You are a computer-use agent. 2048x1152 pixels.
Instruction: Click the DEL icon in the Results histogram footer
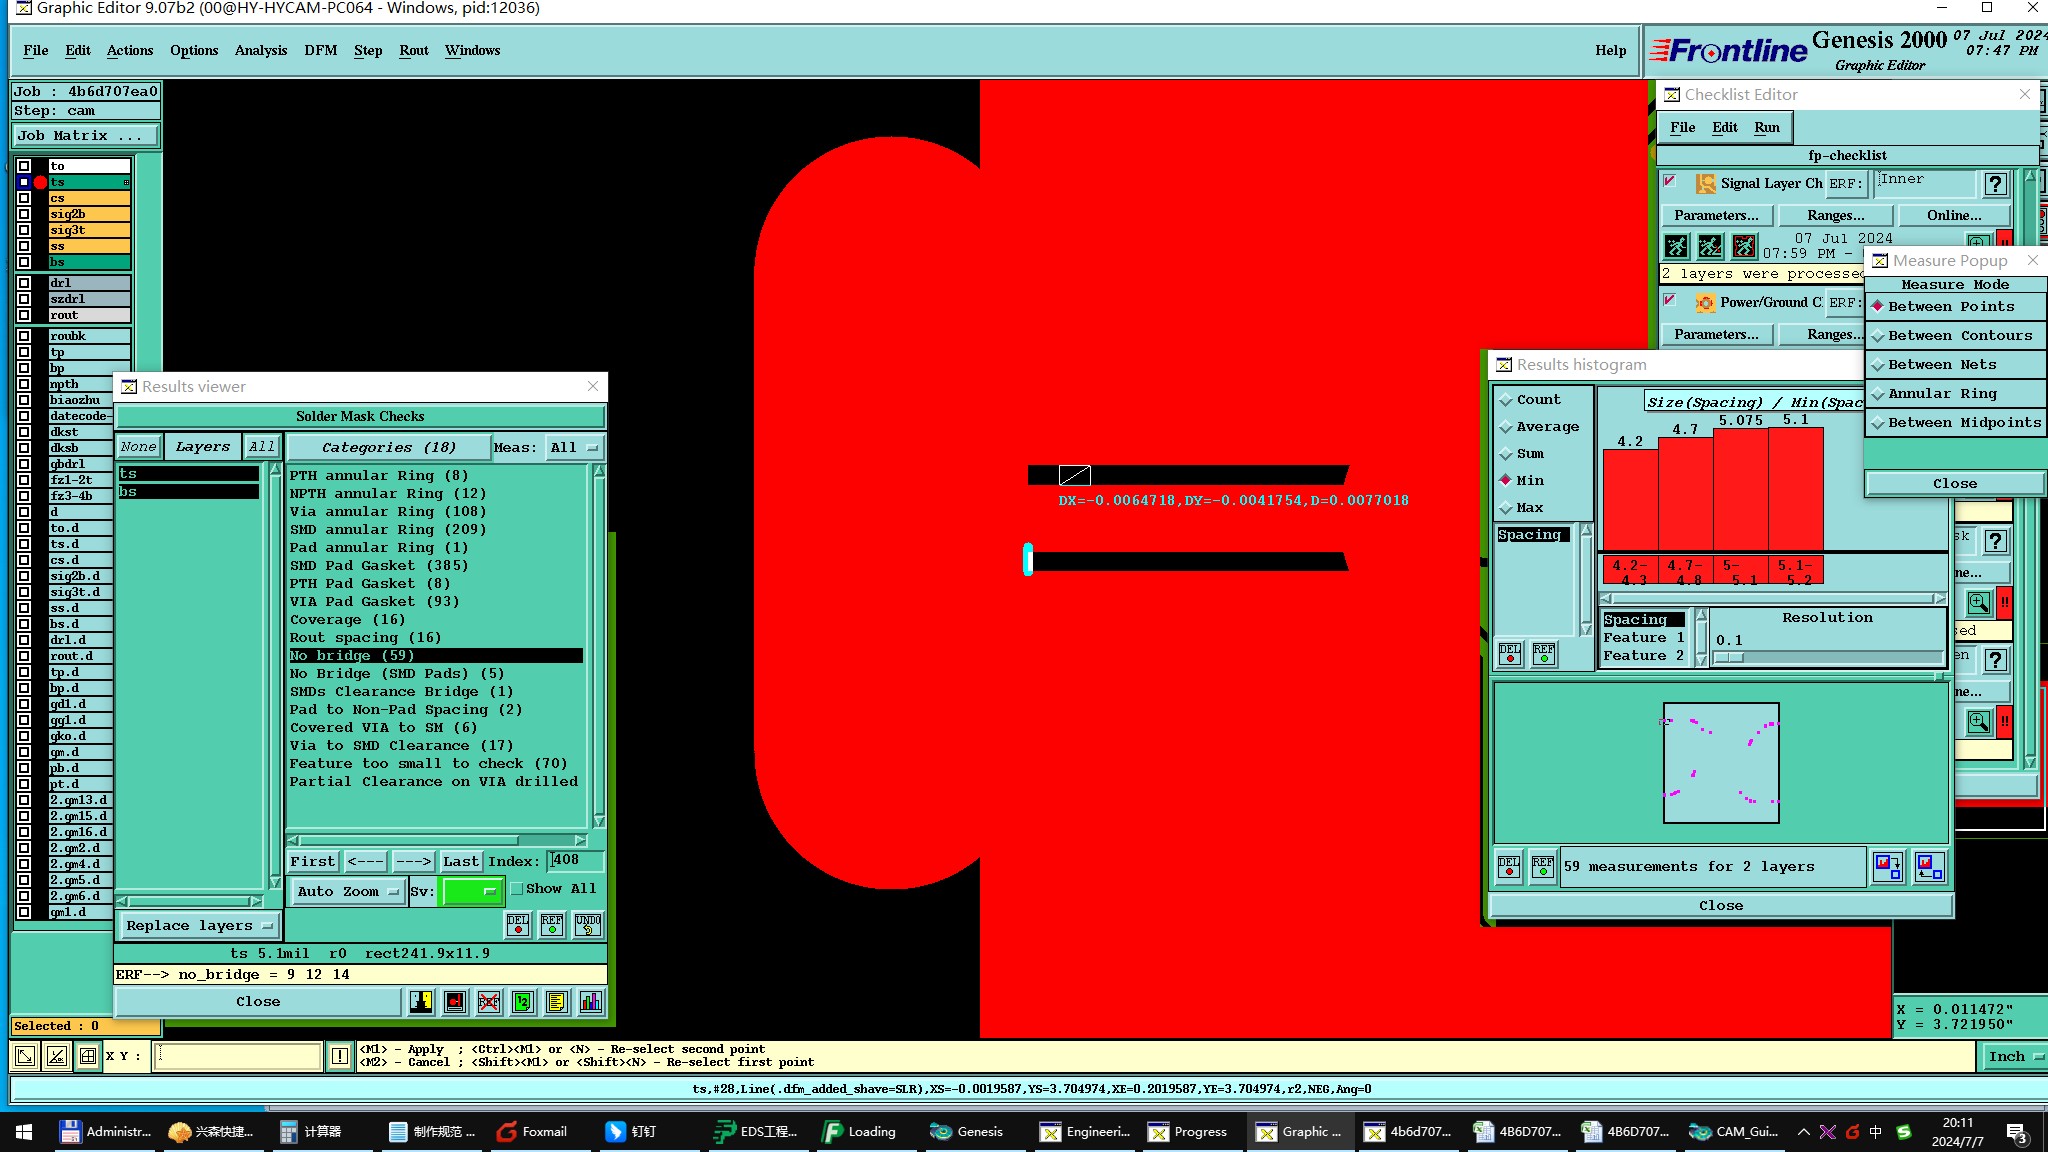pos(1509,867)
